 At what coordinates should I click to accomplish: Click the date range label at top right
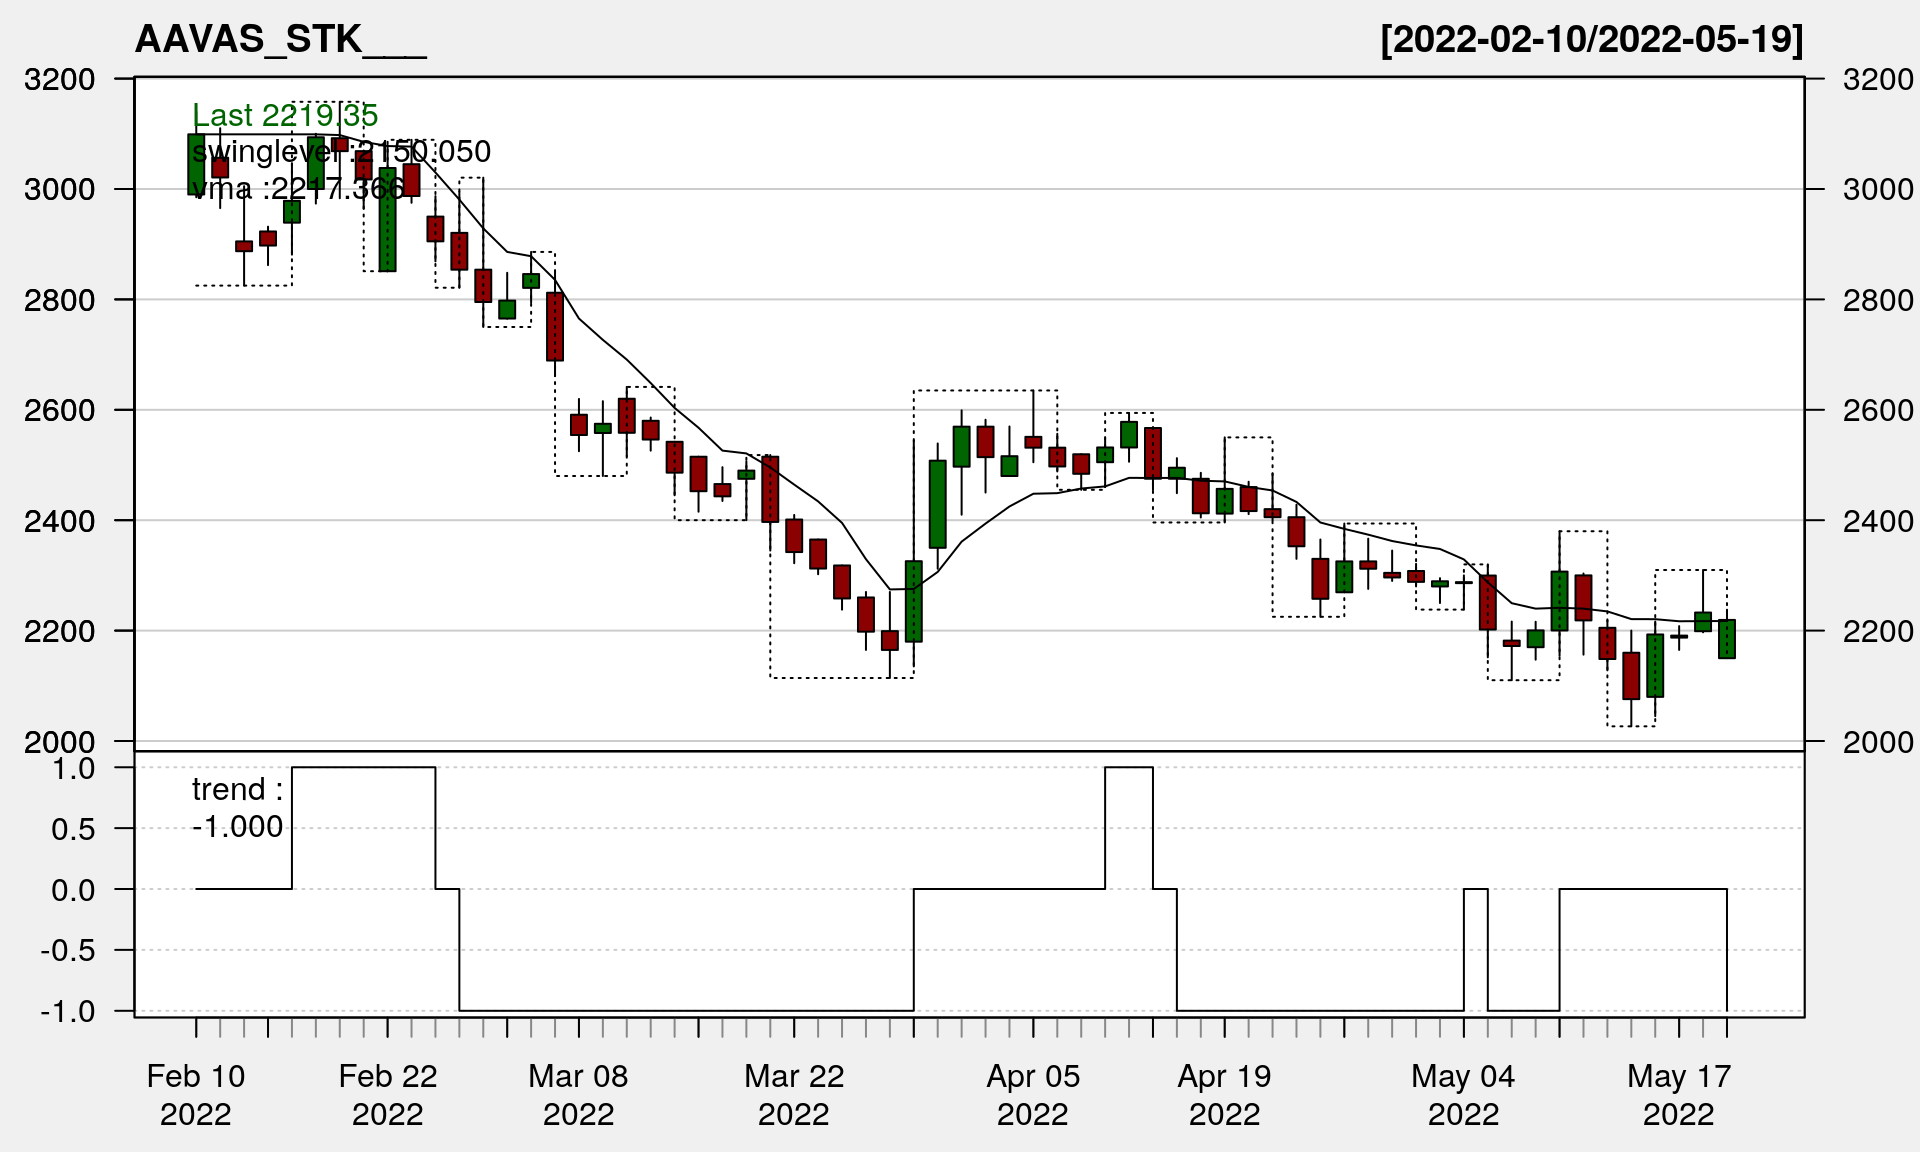click(1591, 40)
